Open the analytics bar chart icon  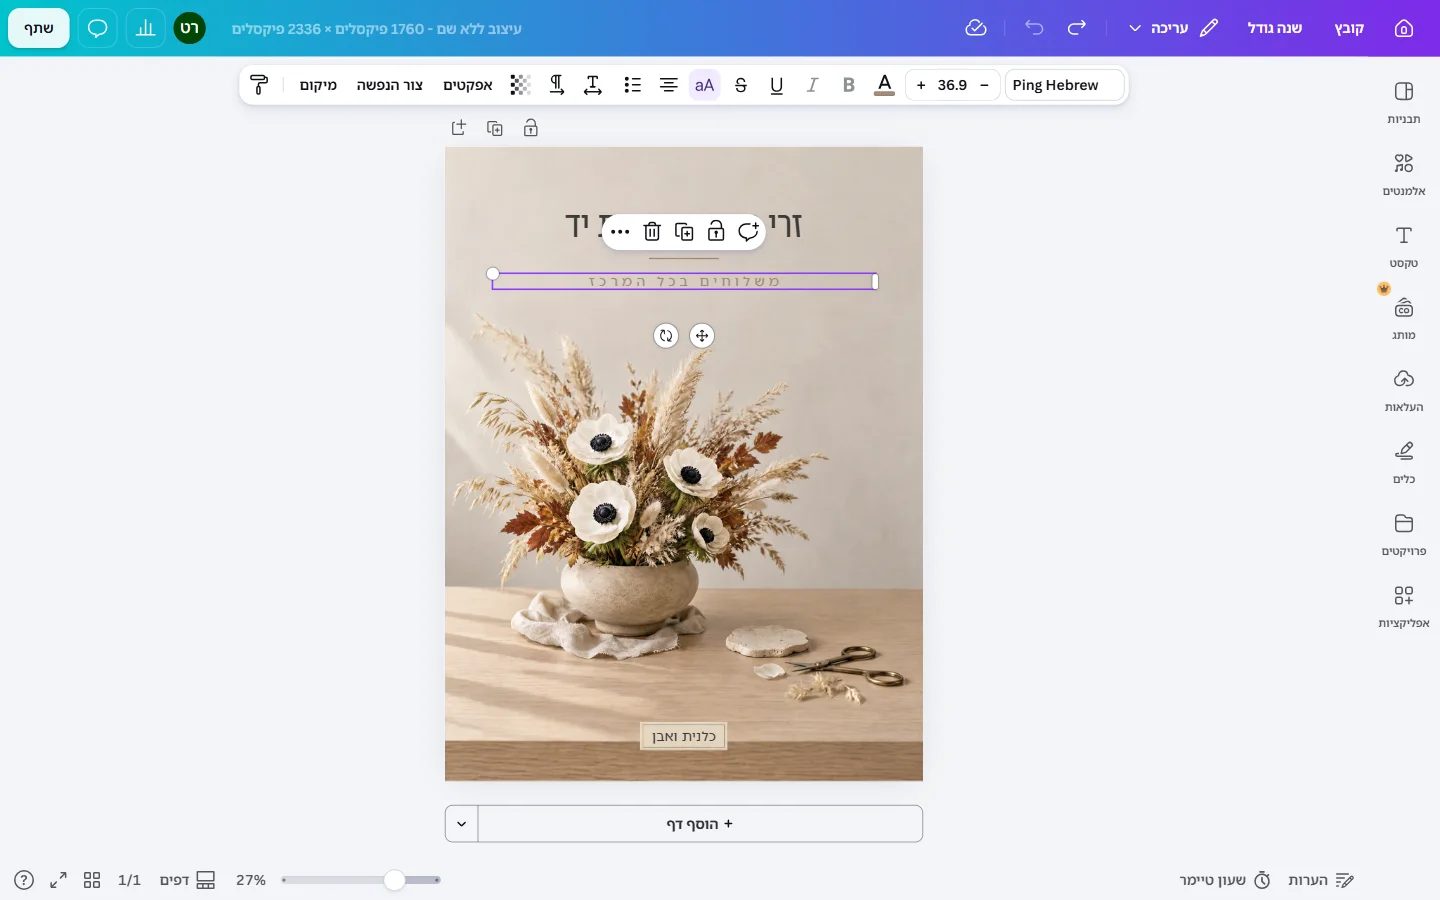(145, 28)
